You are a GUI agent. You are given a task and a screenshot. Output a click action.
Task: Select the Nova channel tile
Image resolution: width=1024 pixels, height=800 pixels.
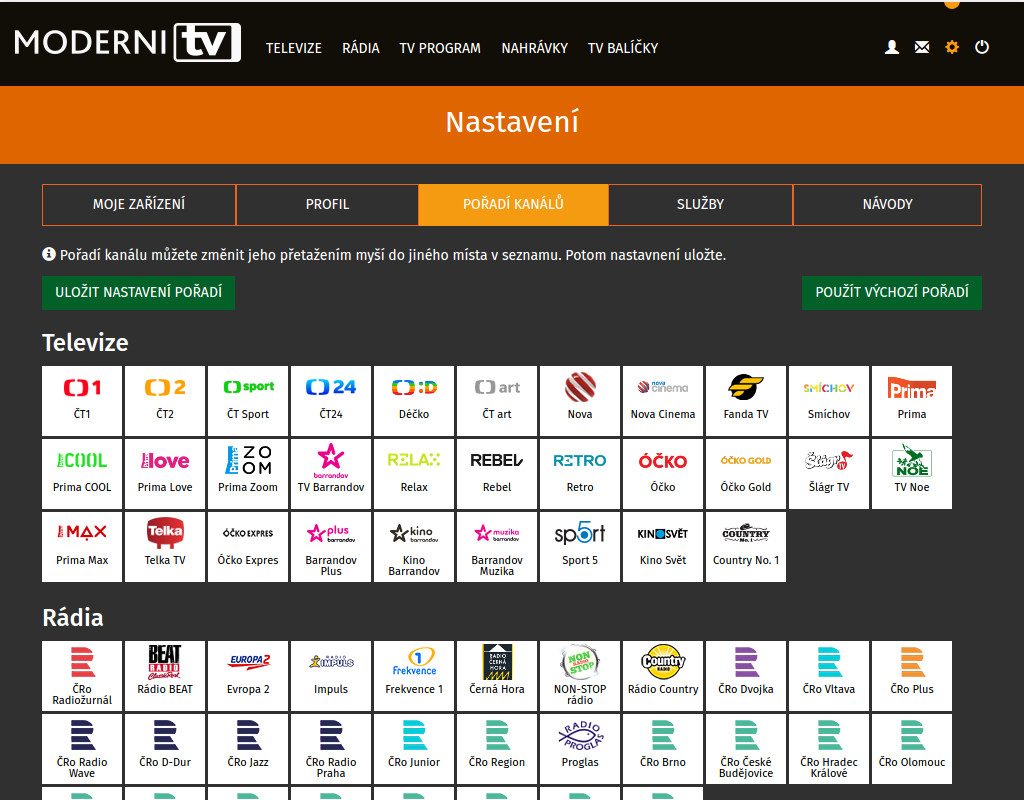click(x=580, y=400)
